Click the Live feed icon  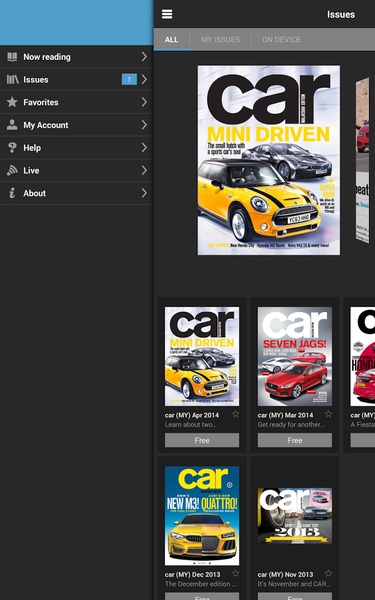click(x=12, y=170)
